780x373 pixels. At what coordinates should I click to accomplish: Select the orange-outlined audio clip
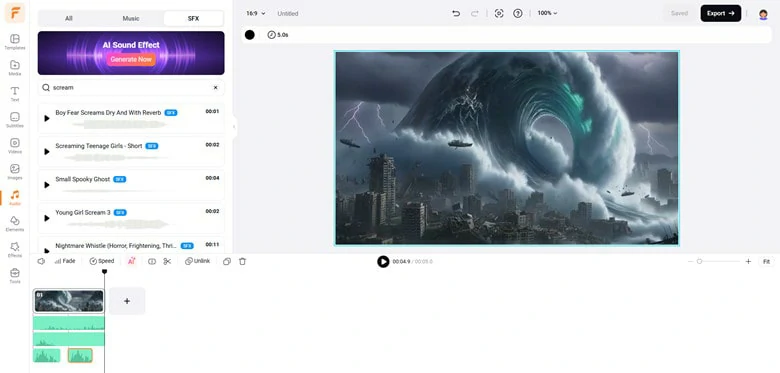coord(80,355)
